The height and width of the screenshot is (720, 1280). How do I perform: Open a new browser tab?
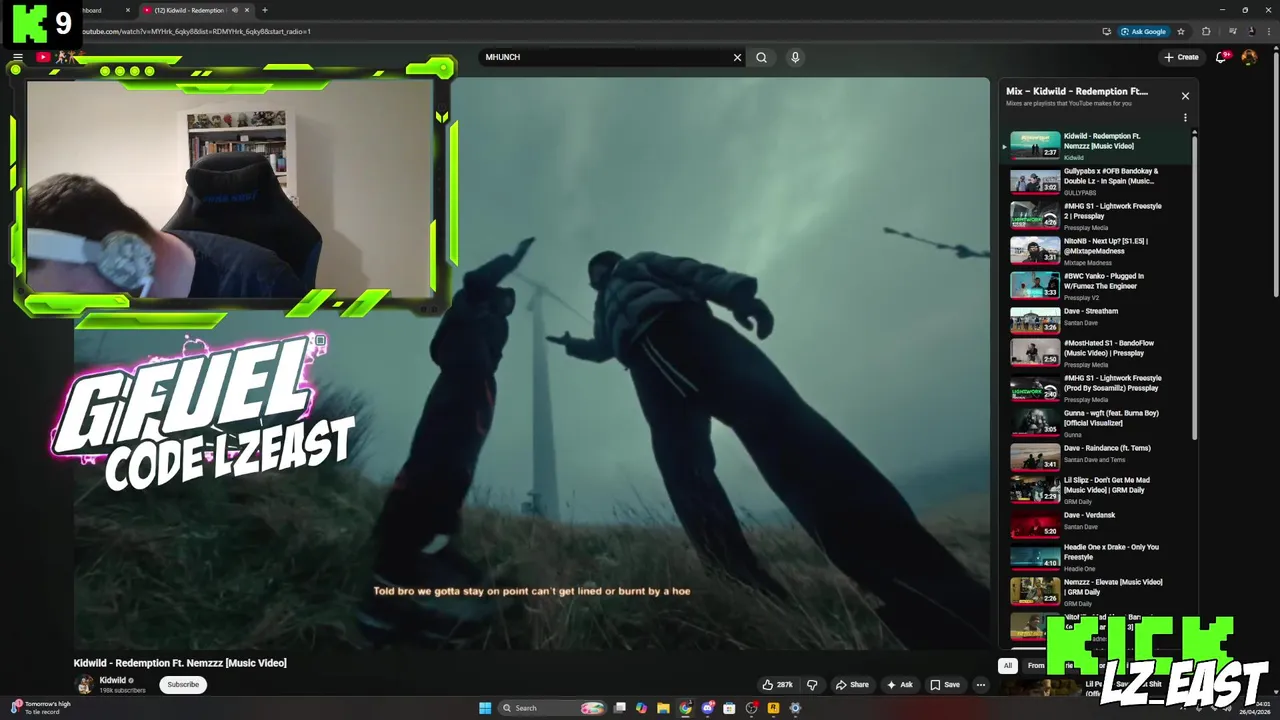coord(264,10)
